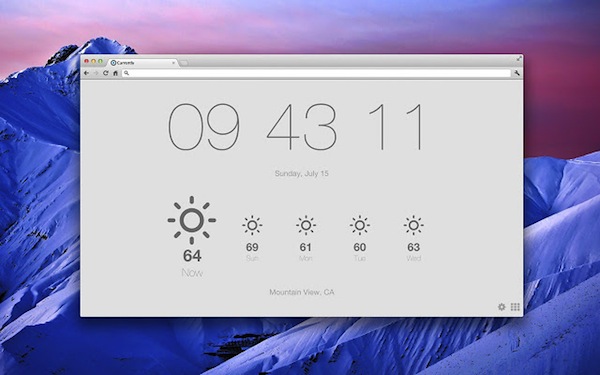Image resolution: width=600 pixels, height=375 pixels.
Task: Click the 60 temperature for Tue
Action: point(360,247)
